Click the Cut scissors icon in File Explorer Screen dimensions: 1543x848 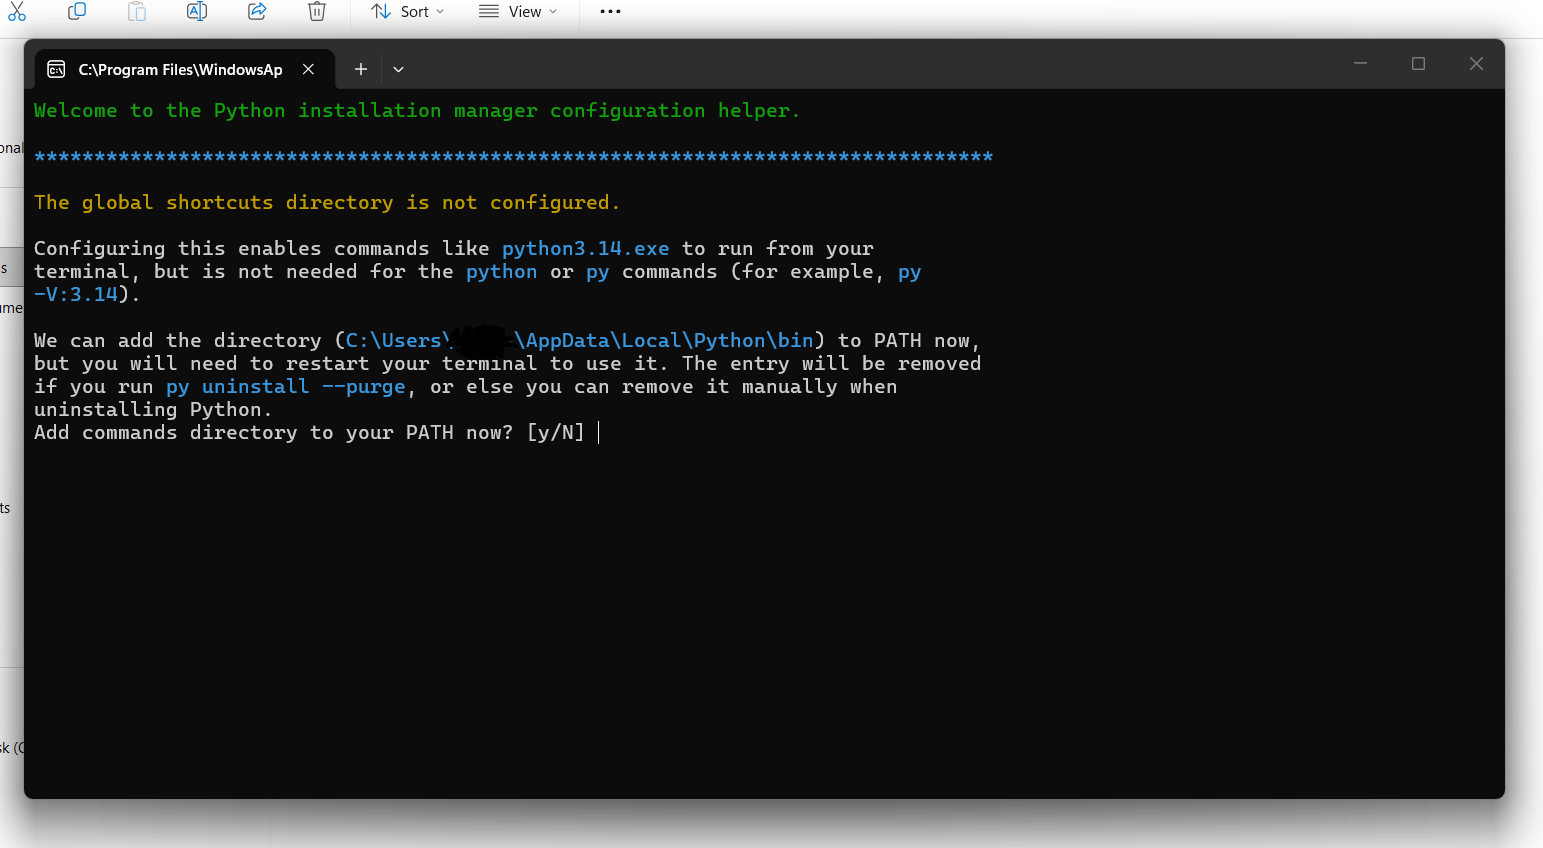coord(17,11)
